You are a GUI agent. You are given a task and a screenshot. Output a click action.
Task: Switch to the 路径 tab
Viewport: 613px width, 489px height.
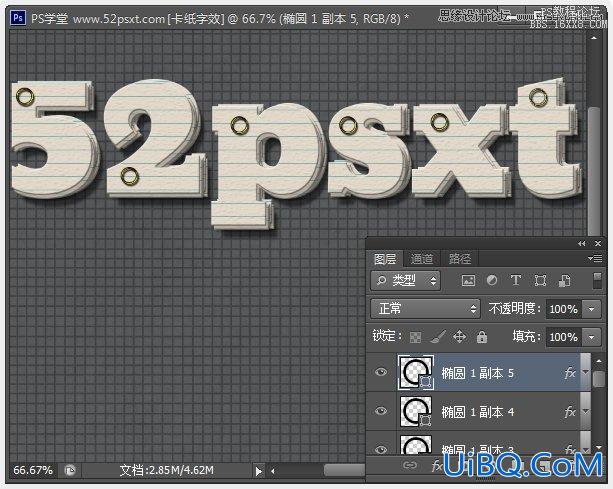tap(460, 258)
